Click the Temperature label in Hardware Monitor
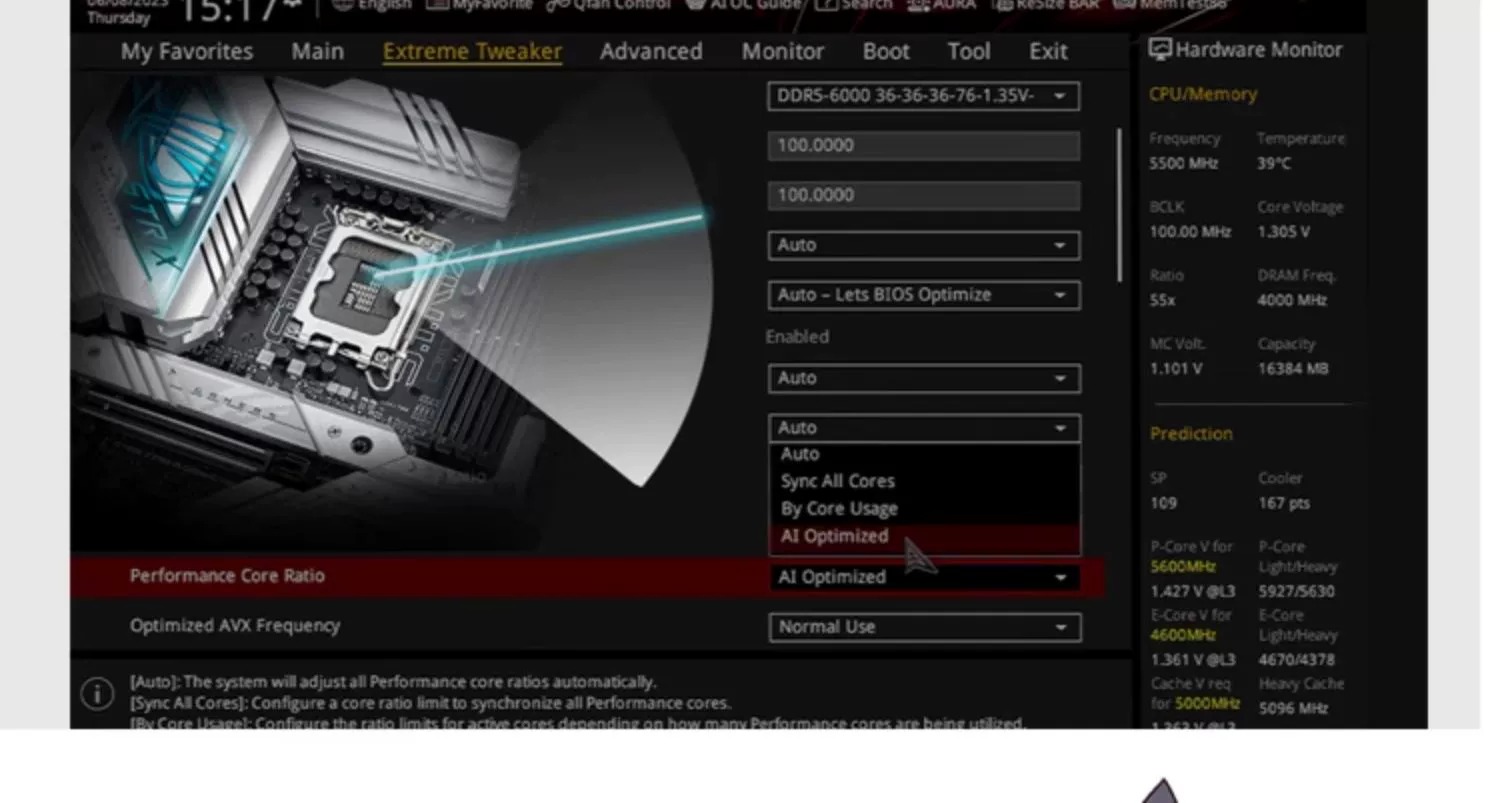 [1301, 139]
